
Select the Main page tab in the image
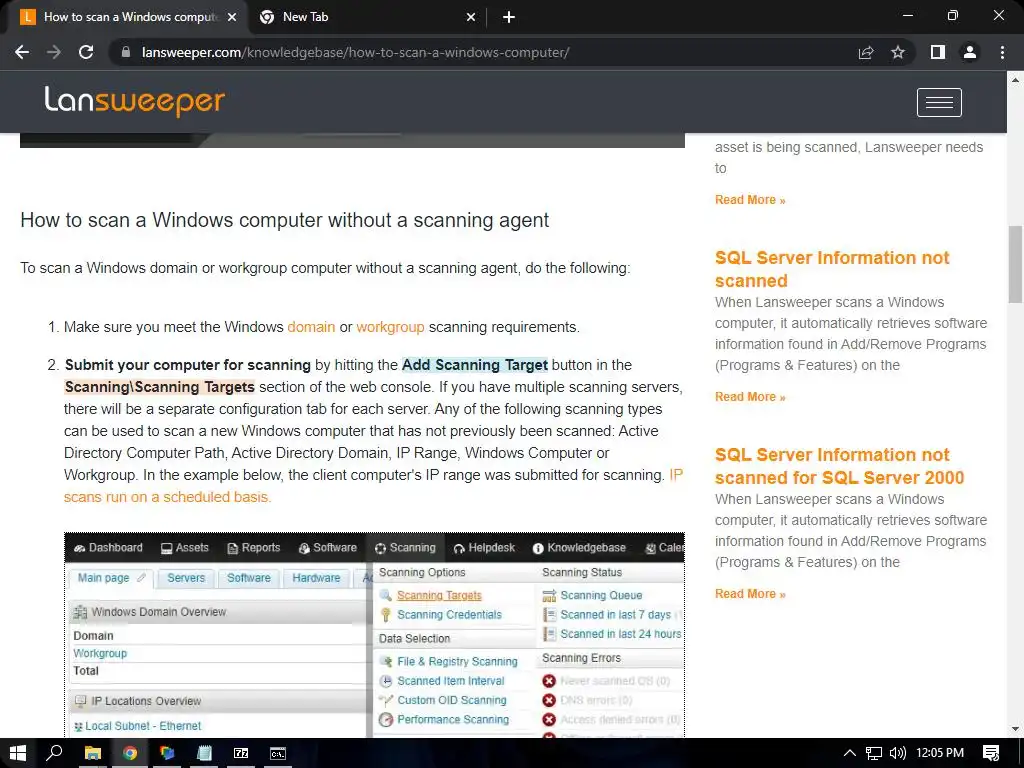coord(110,578)
